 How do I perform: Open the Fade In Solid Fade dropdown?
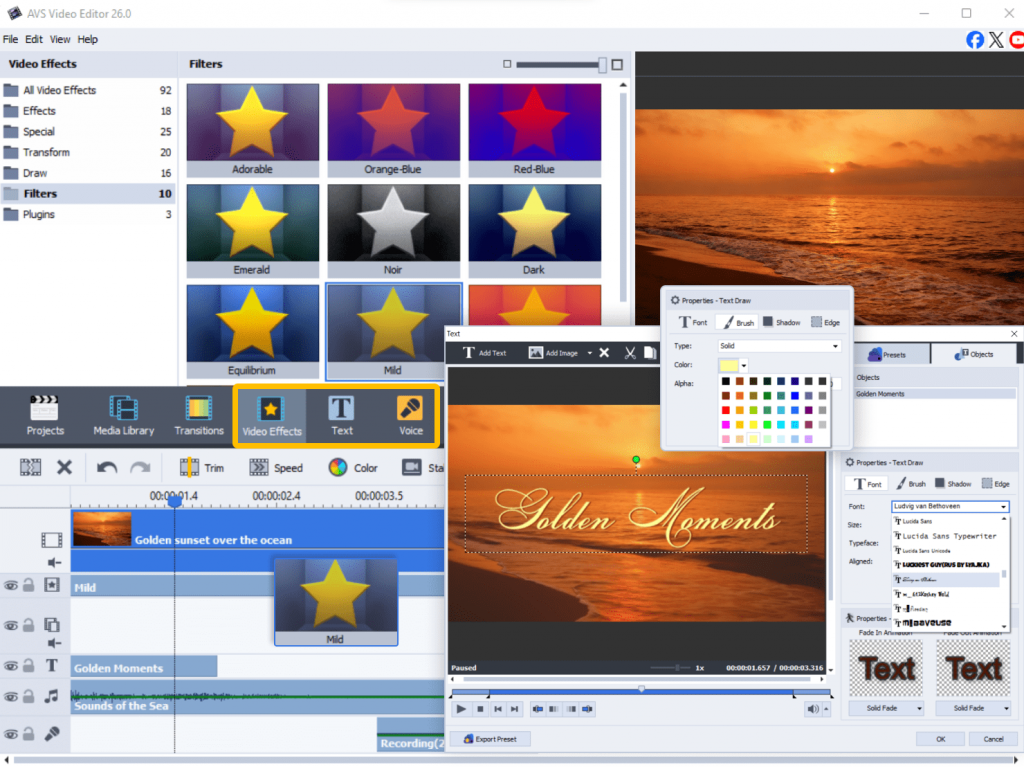(886, 708)
